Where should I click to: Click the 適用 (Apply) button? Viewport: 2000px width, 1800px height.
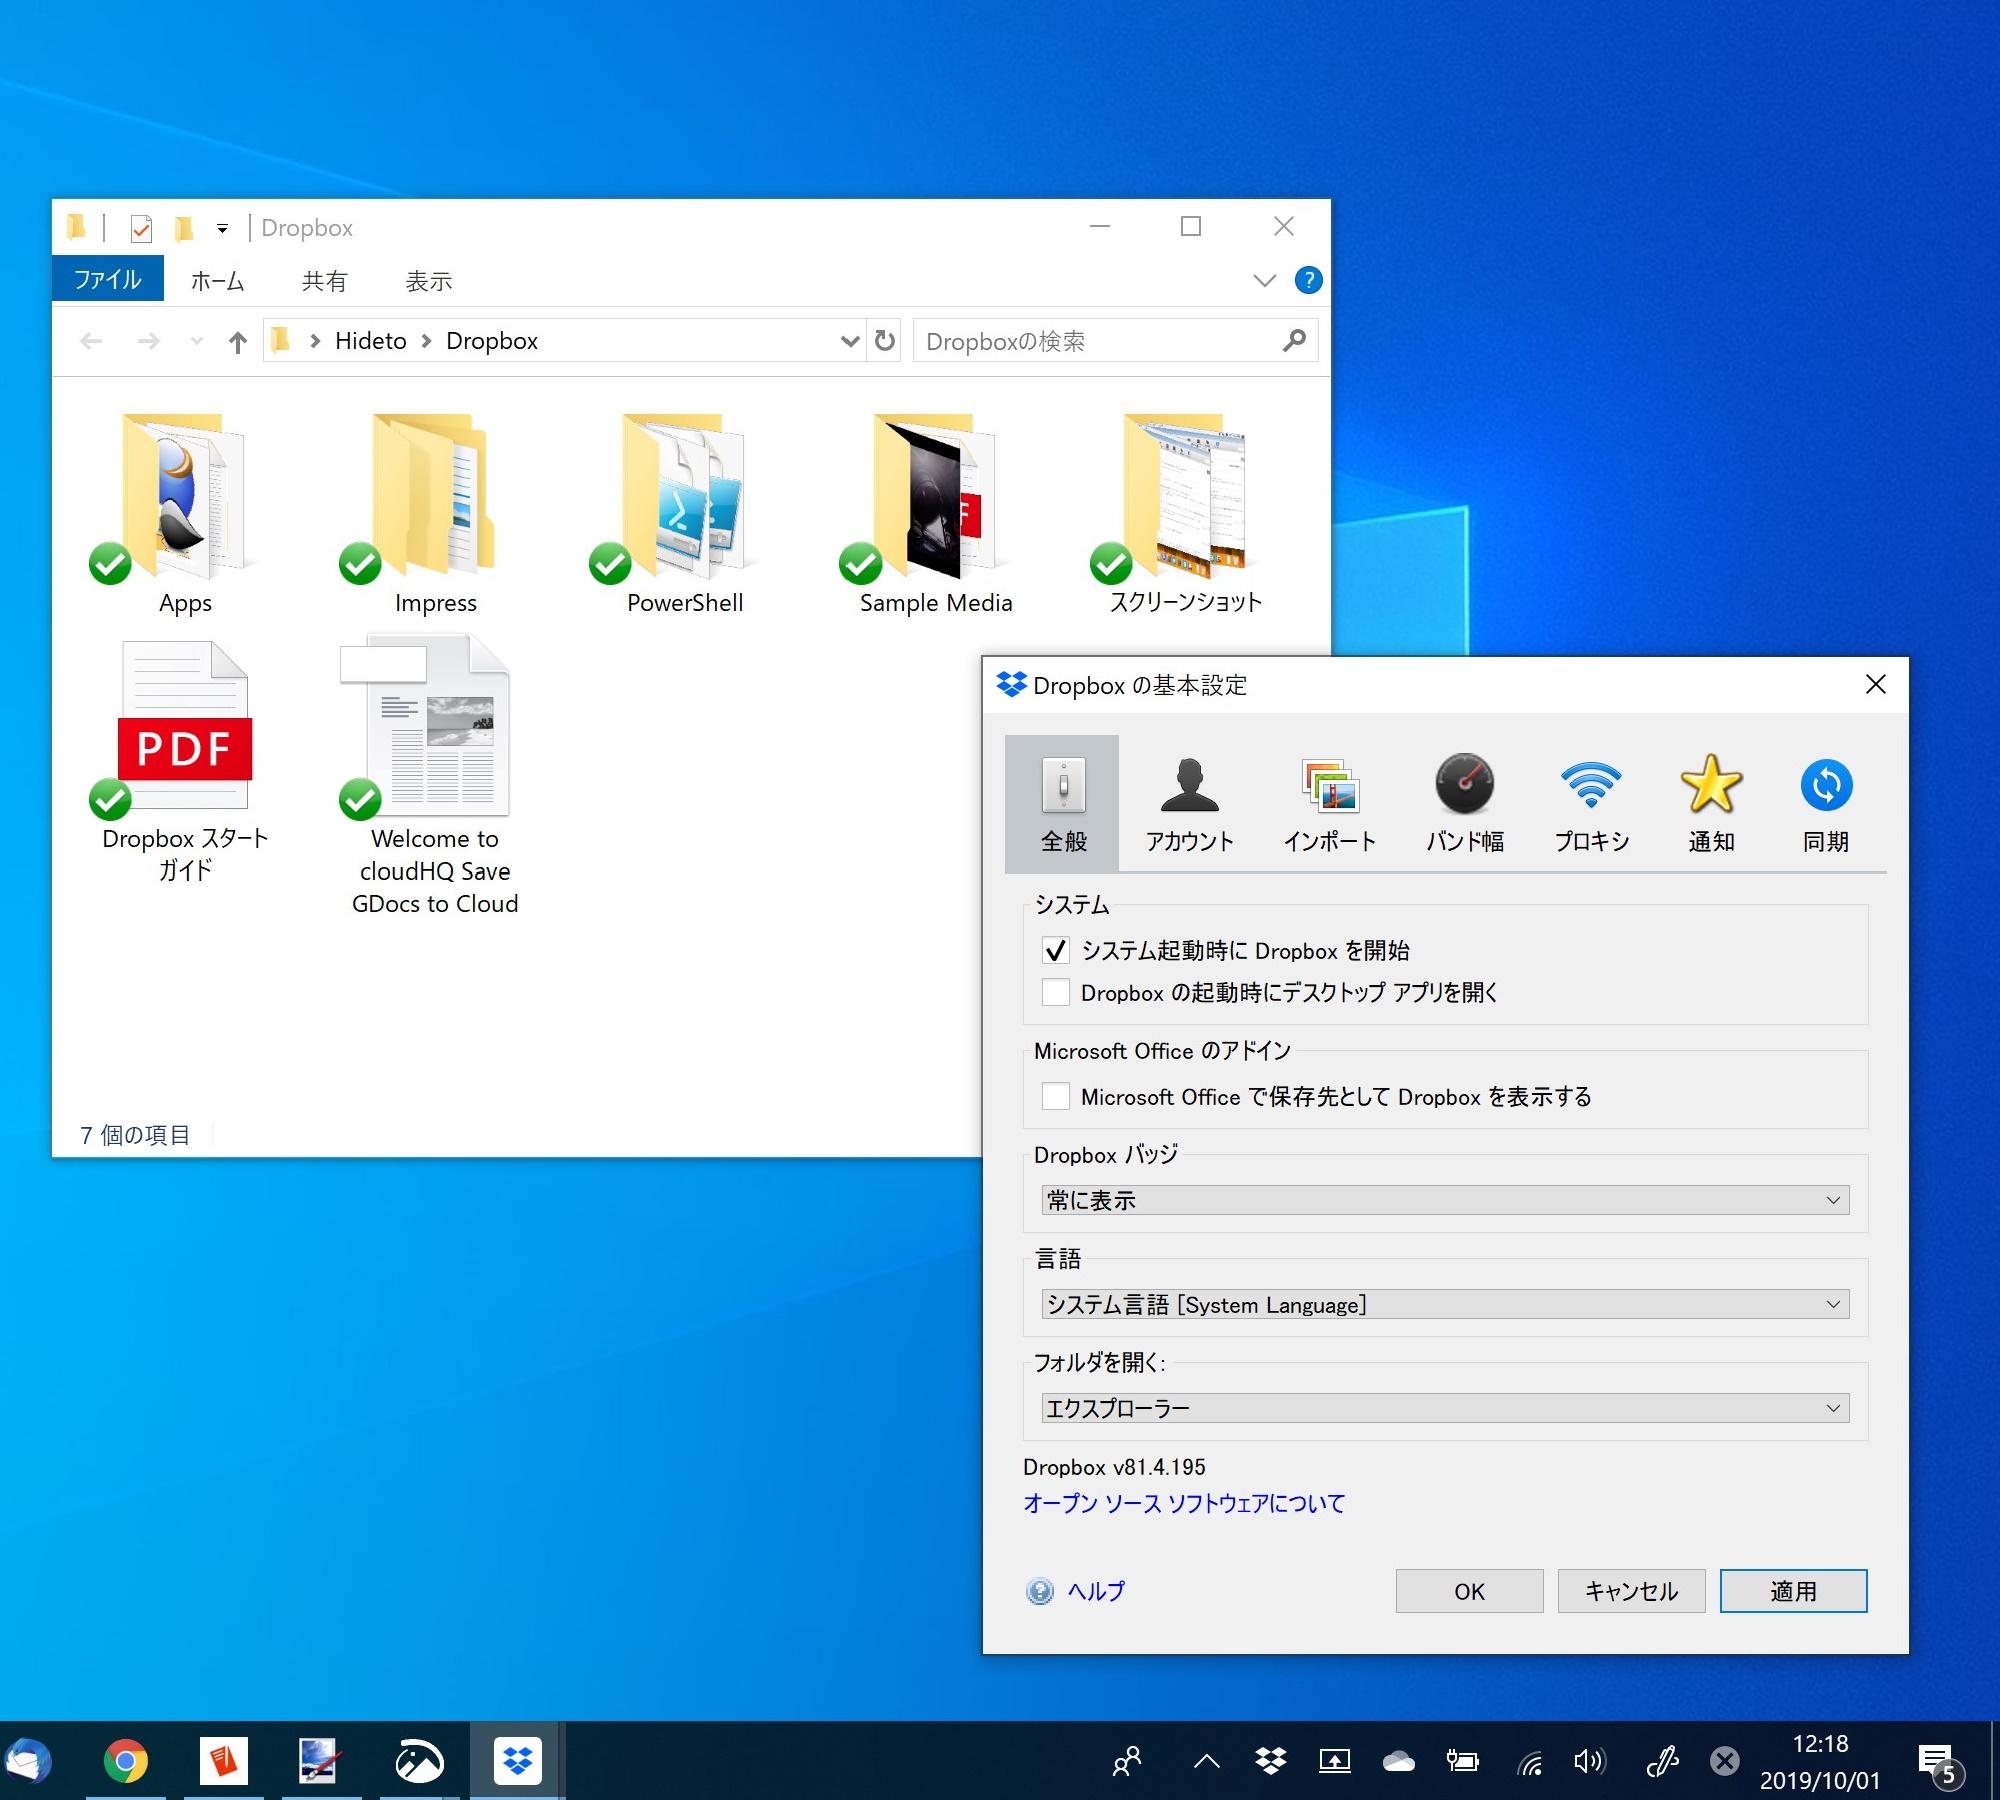point(1793,1591)
